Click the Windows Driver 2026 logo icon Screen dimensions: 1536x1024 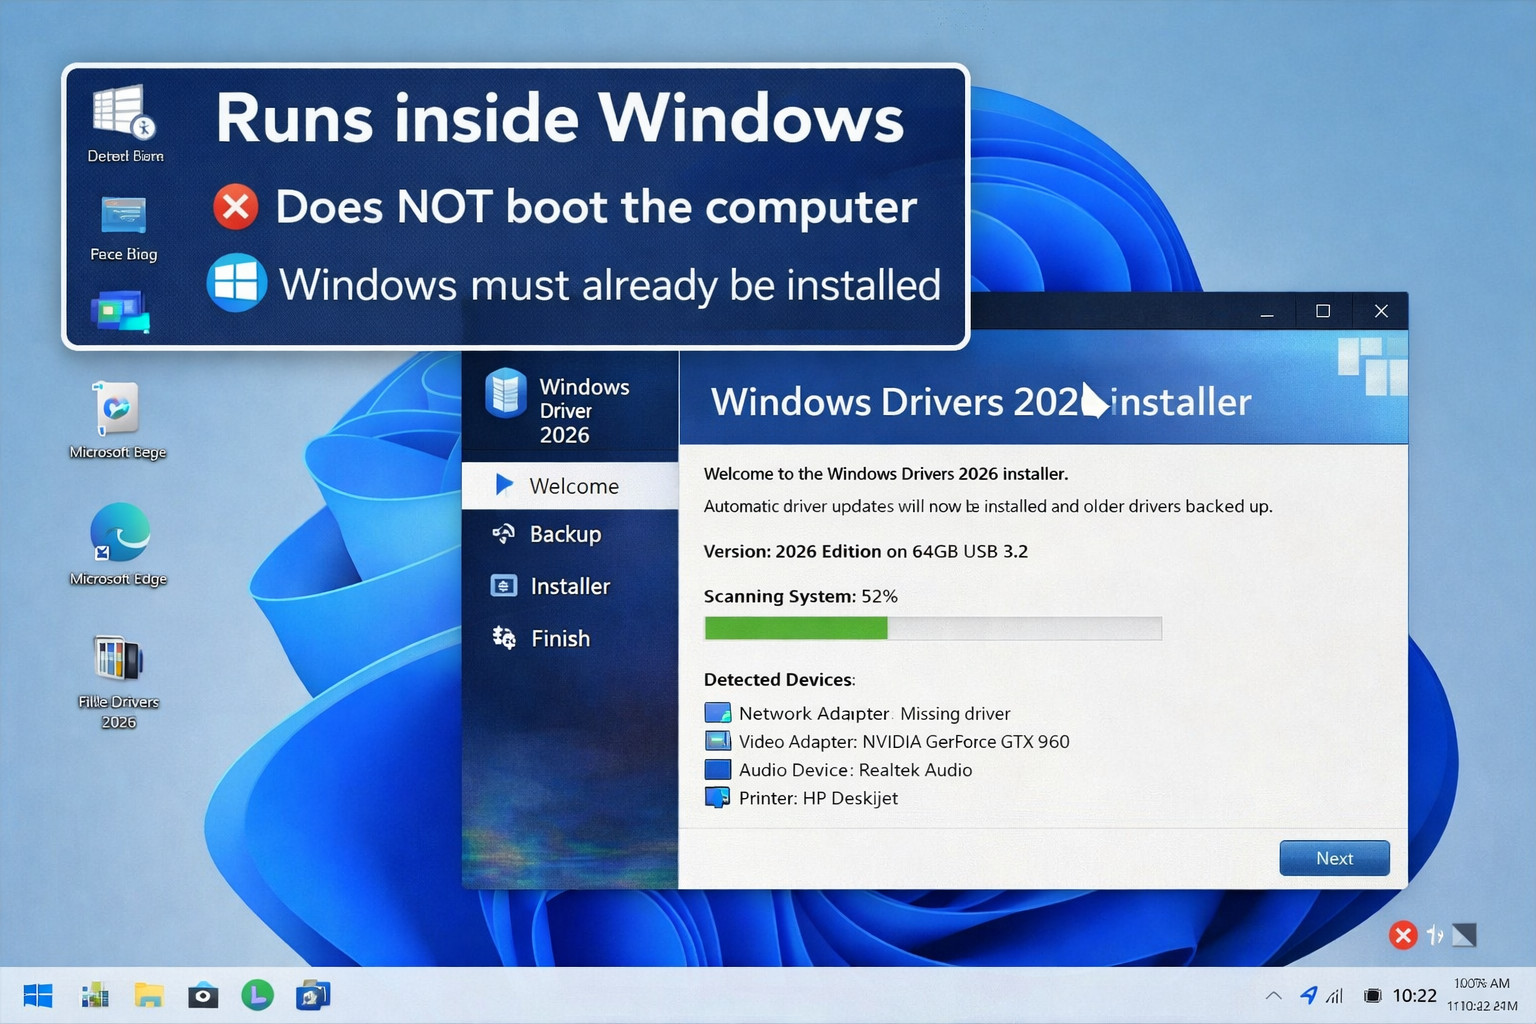[506, 392]
